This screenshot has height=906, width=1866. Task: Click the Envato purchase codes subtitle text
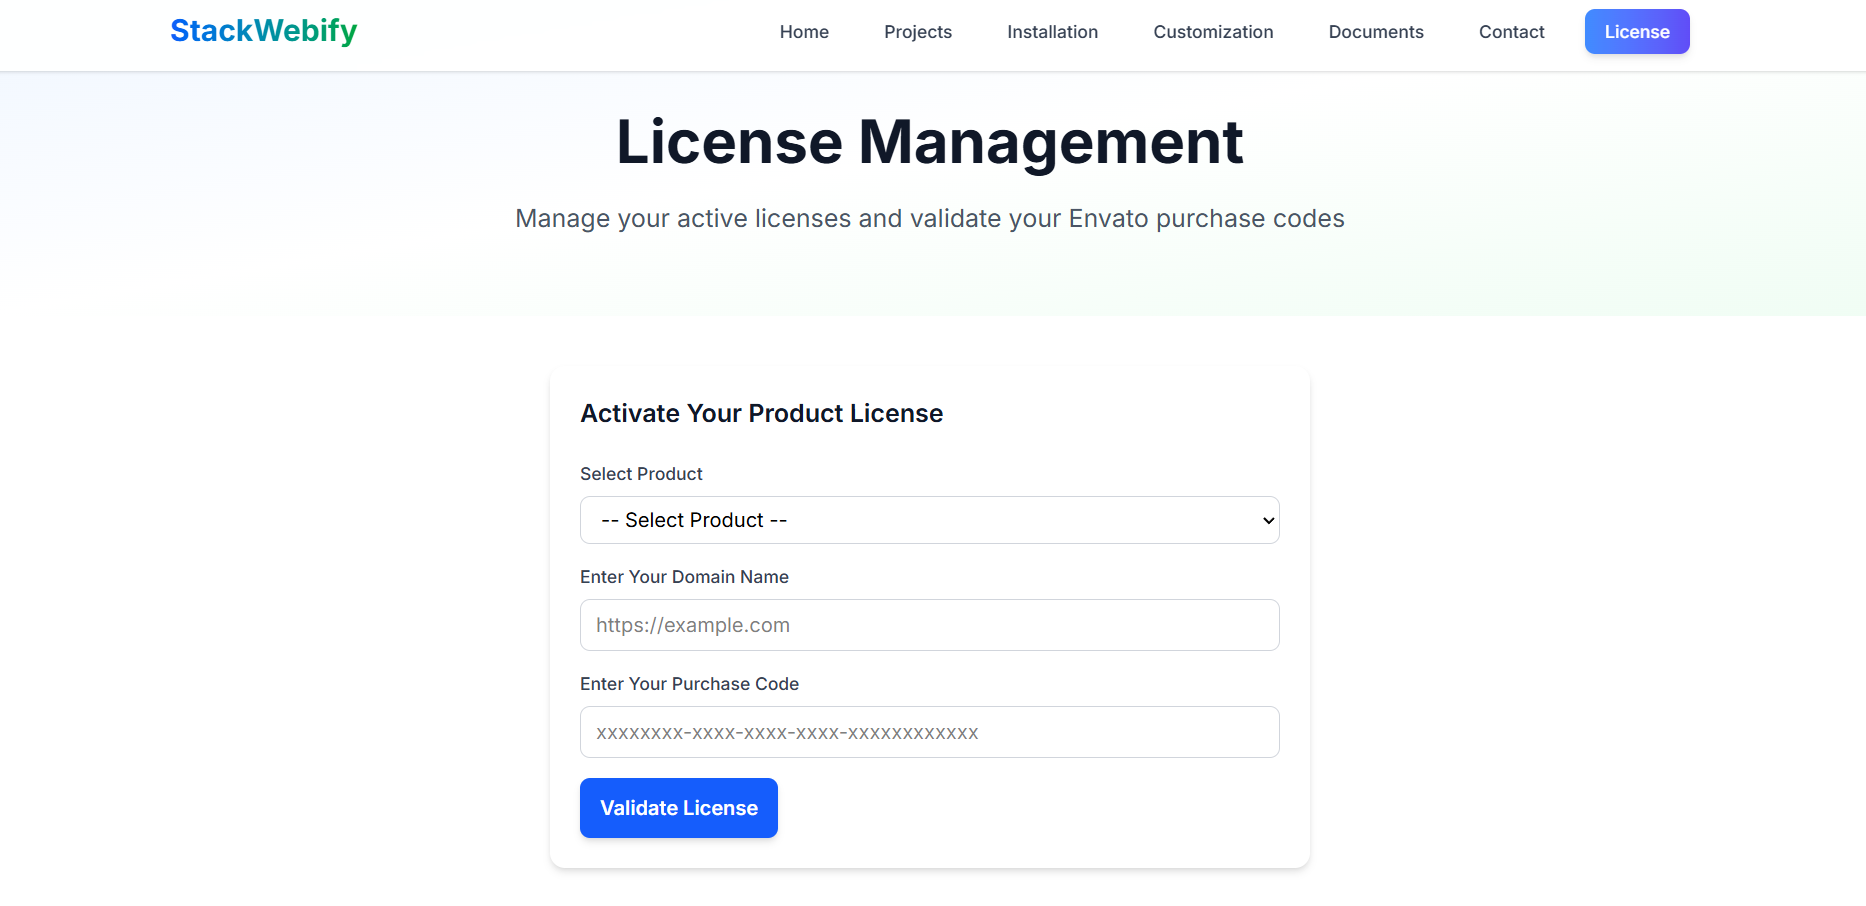pos(929,219)
